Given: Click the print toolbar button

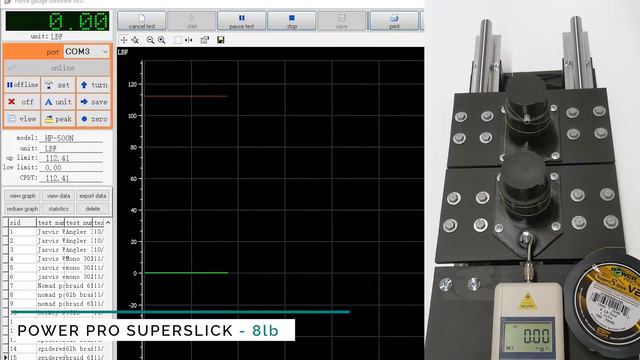Looking at the screenshot, I should [x=394, y=21].
